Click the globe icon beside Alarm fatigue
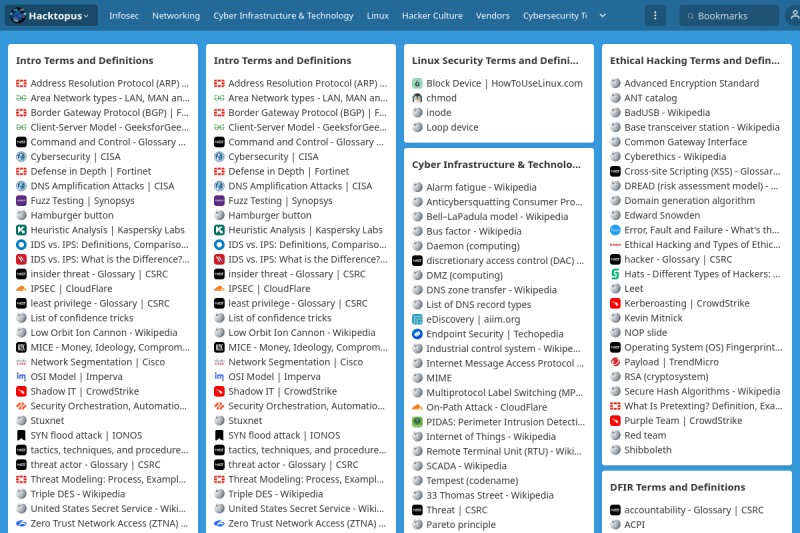 pos(417,187)
